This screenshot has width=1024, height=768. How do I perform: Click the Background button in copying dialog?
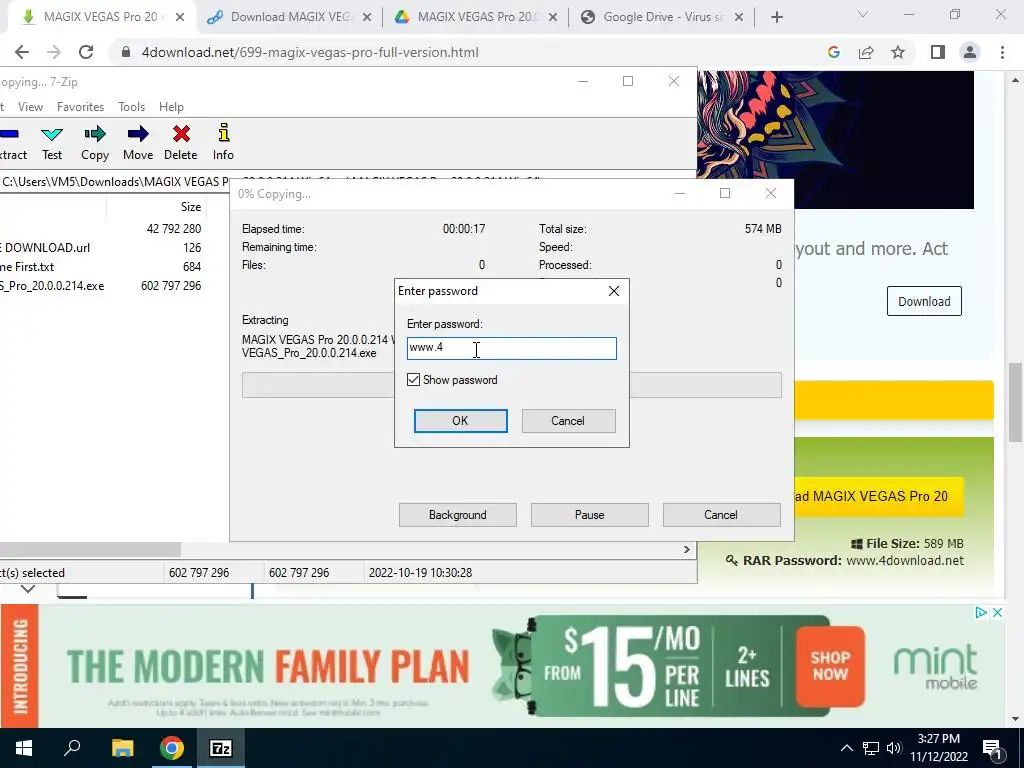(x=458, y=515)
